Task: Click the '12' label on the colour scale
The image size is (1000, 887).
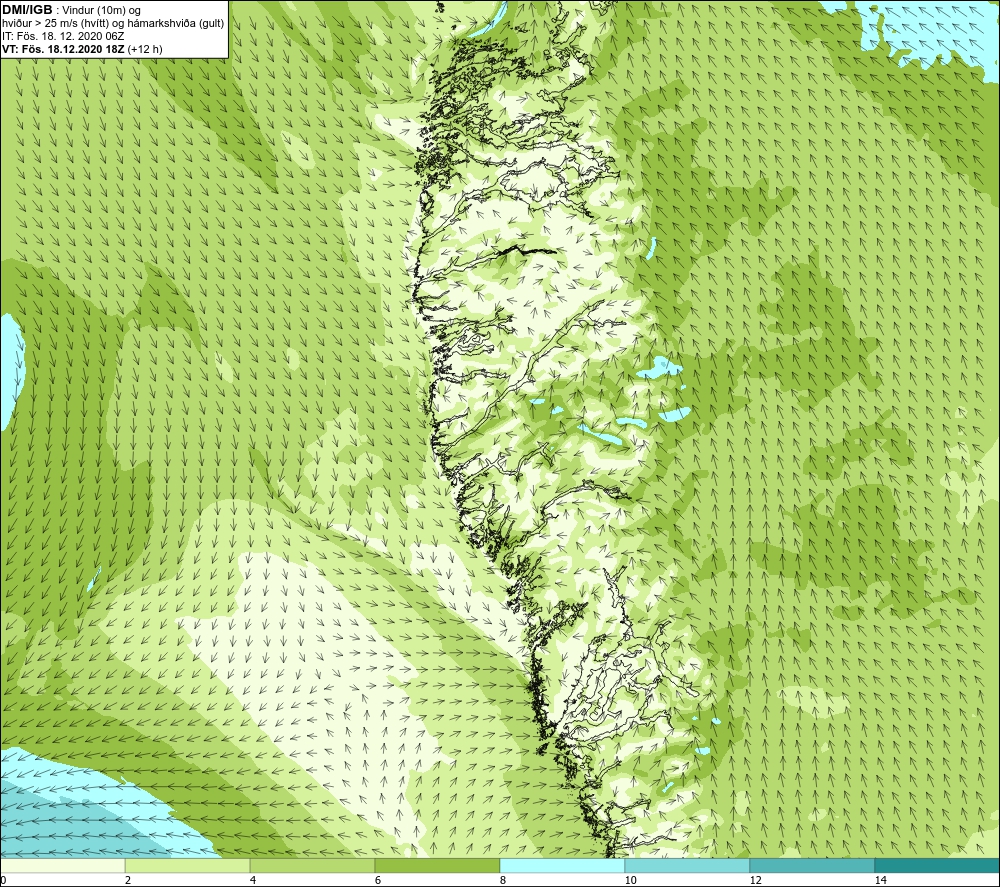Action: (x=755, y=881)
